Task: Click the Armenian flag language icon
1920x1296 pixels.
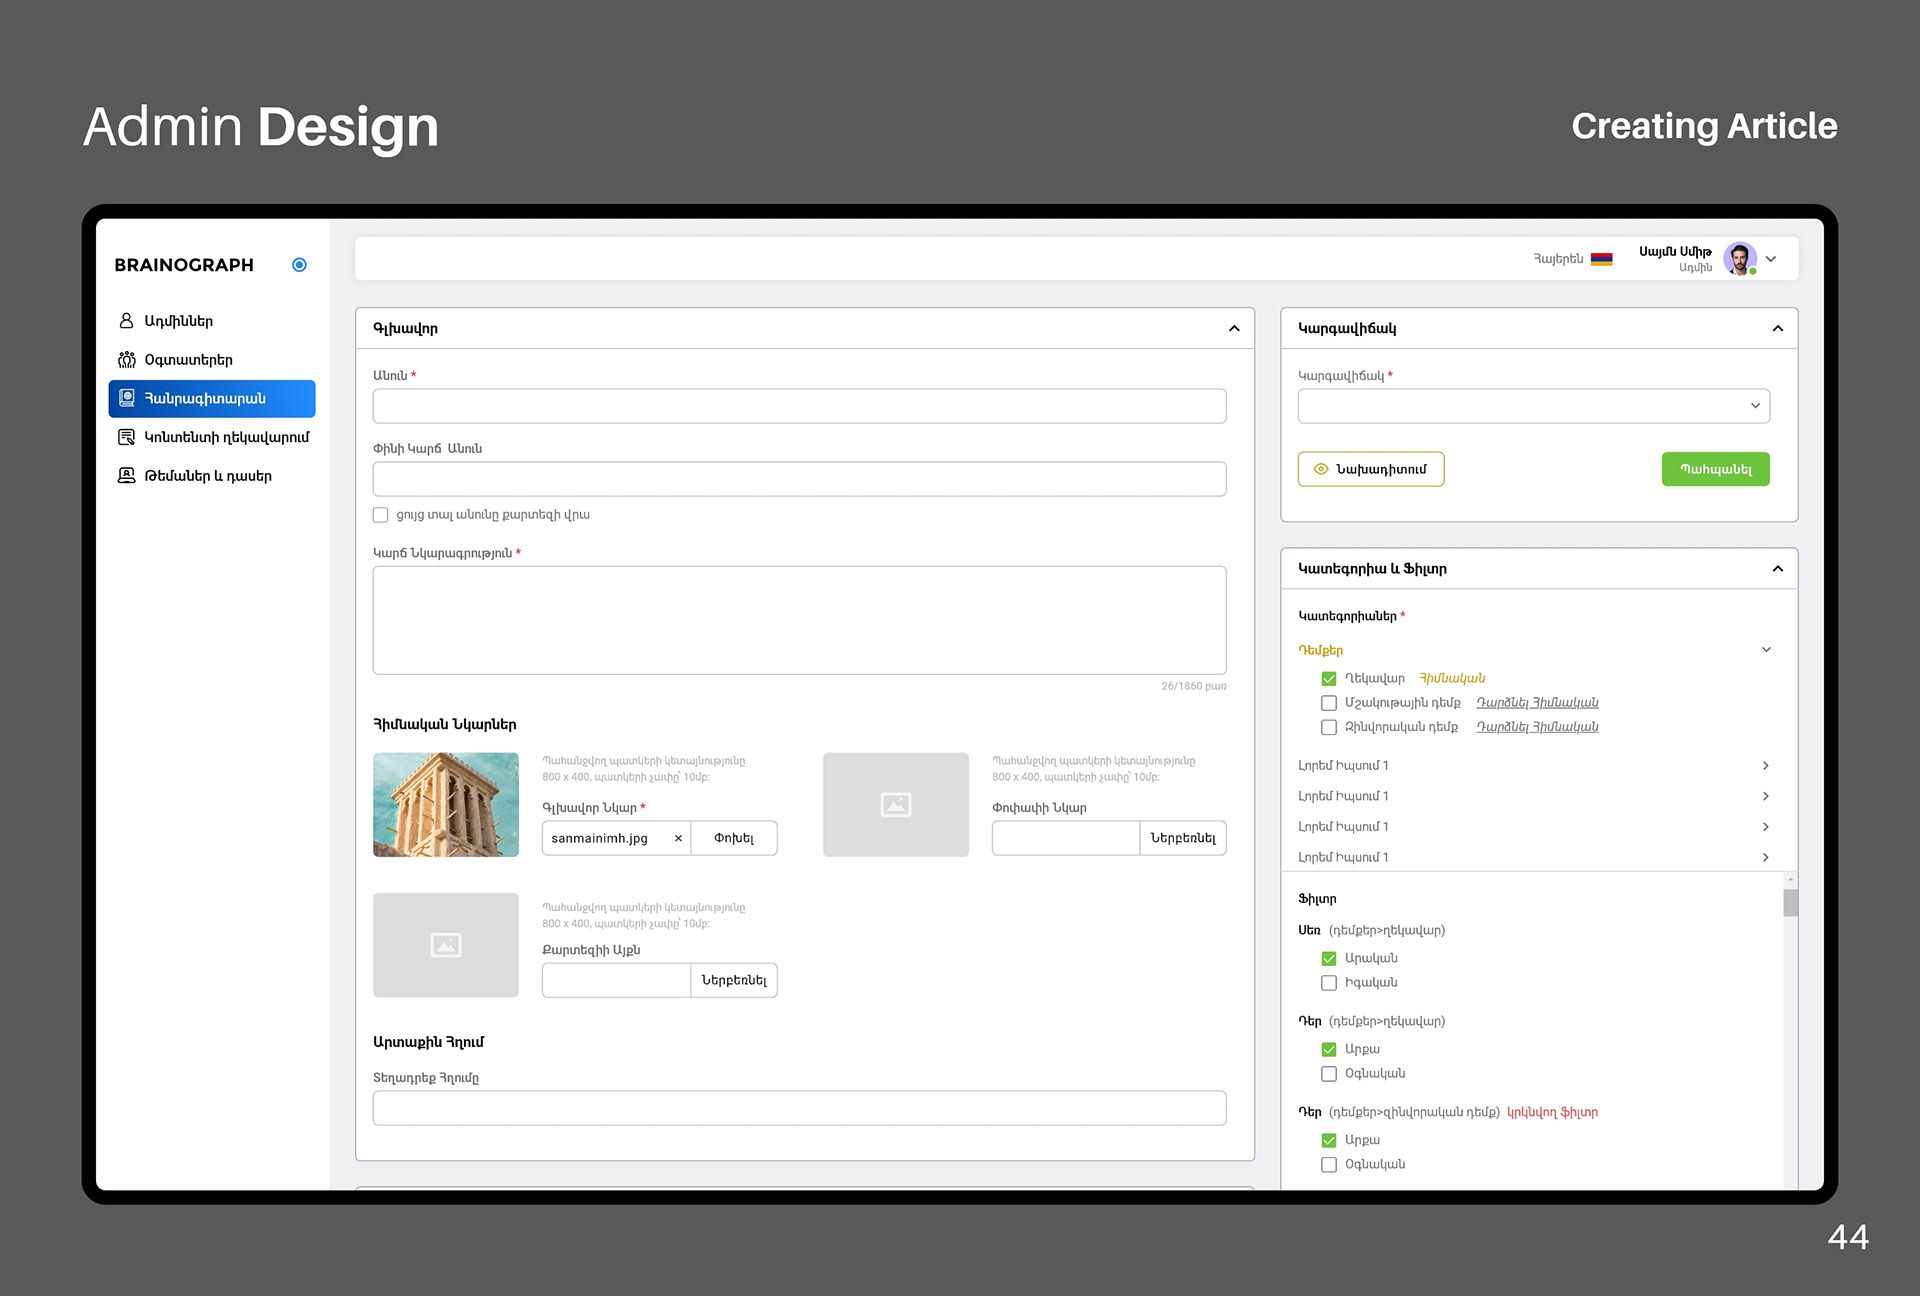Action: tap(1601, 259)
